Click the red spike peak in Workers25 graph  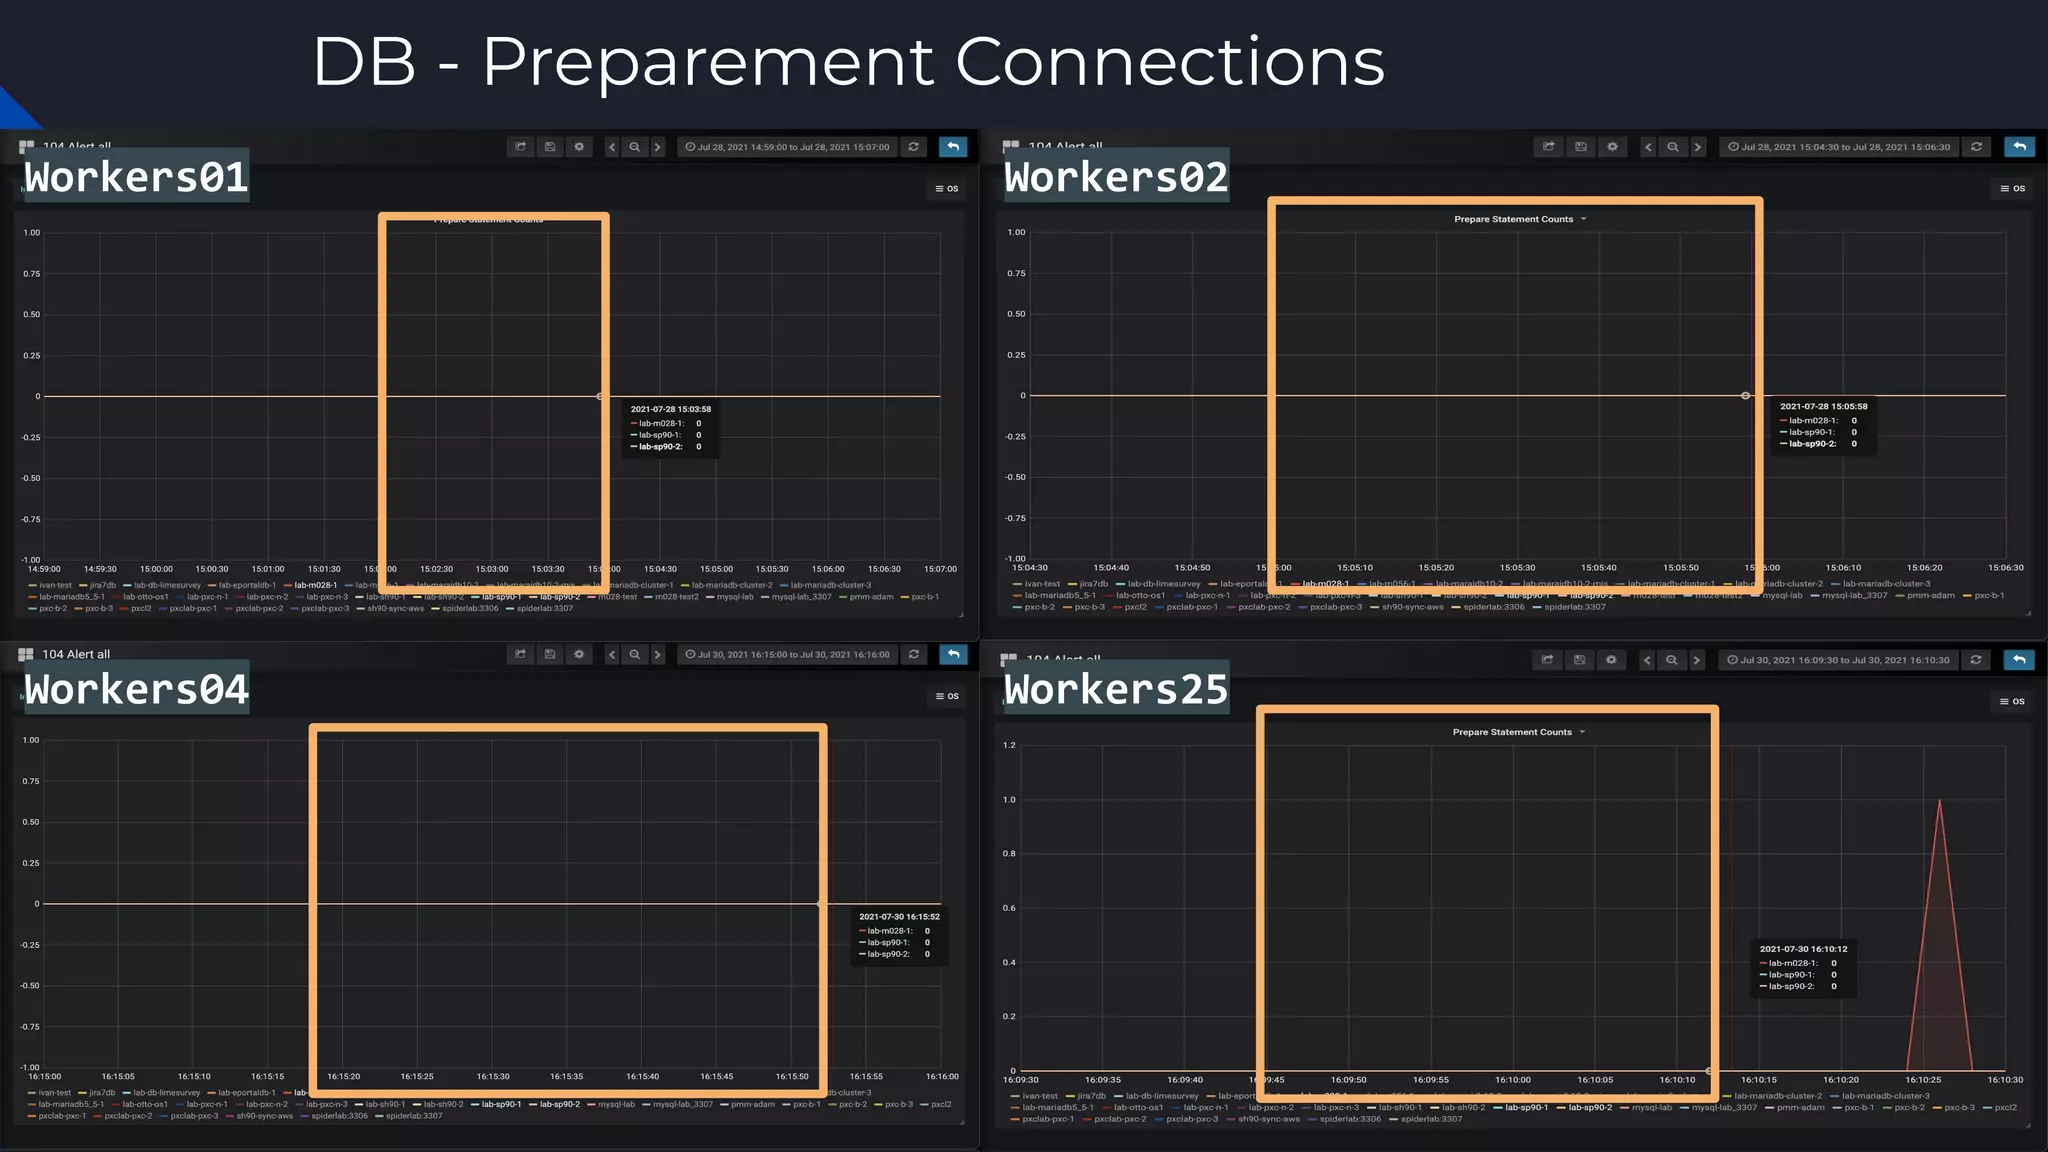(1940, 801)
